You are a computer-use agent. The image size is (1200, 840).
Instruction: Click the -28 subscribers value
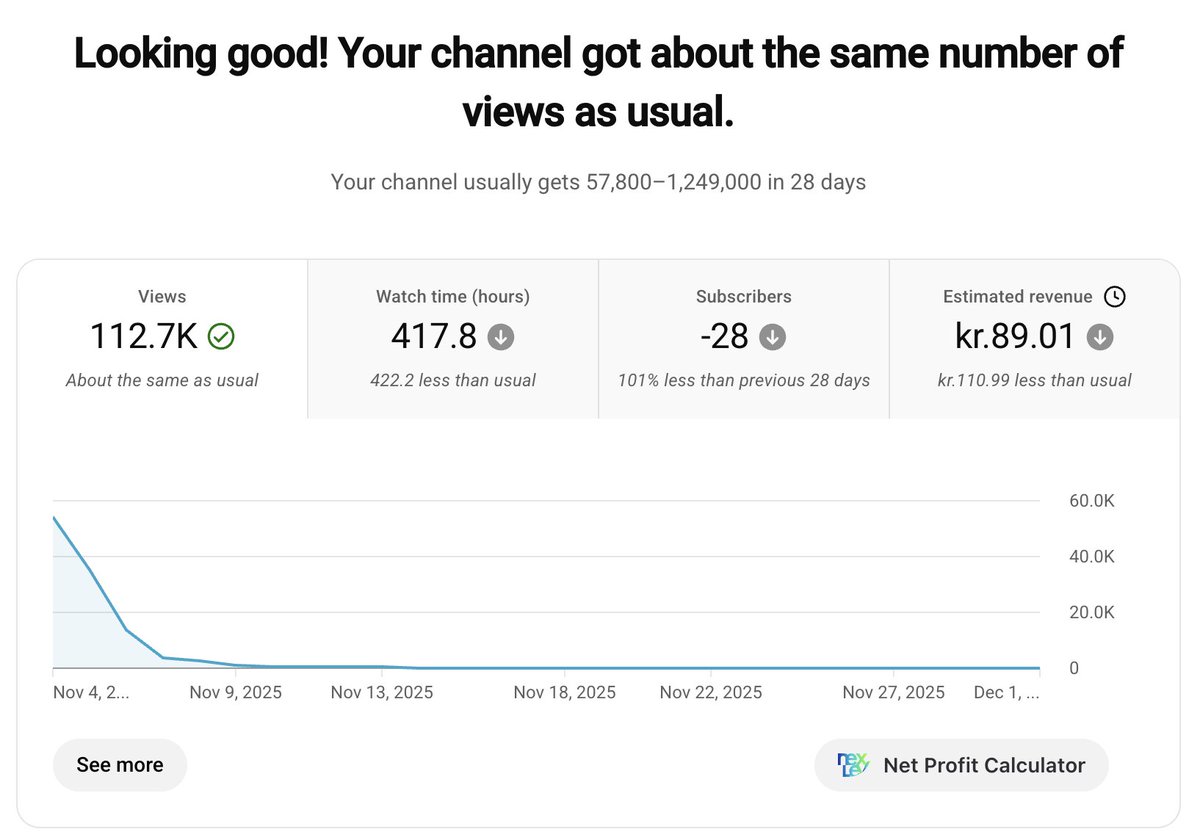[724, 337]
